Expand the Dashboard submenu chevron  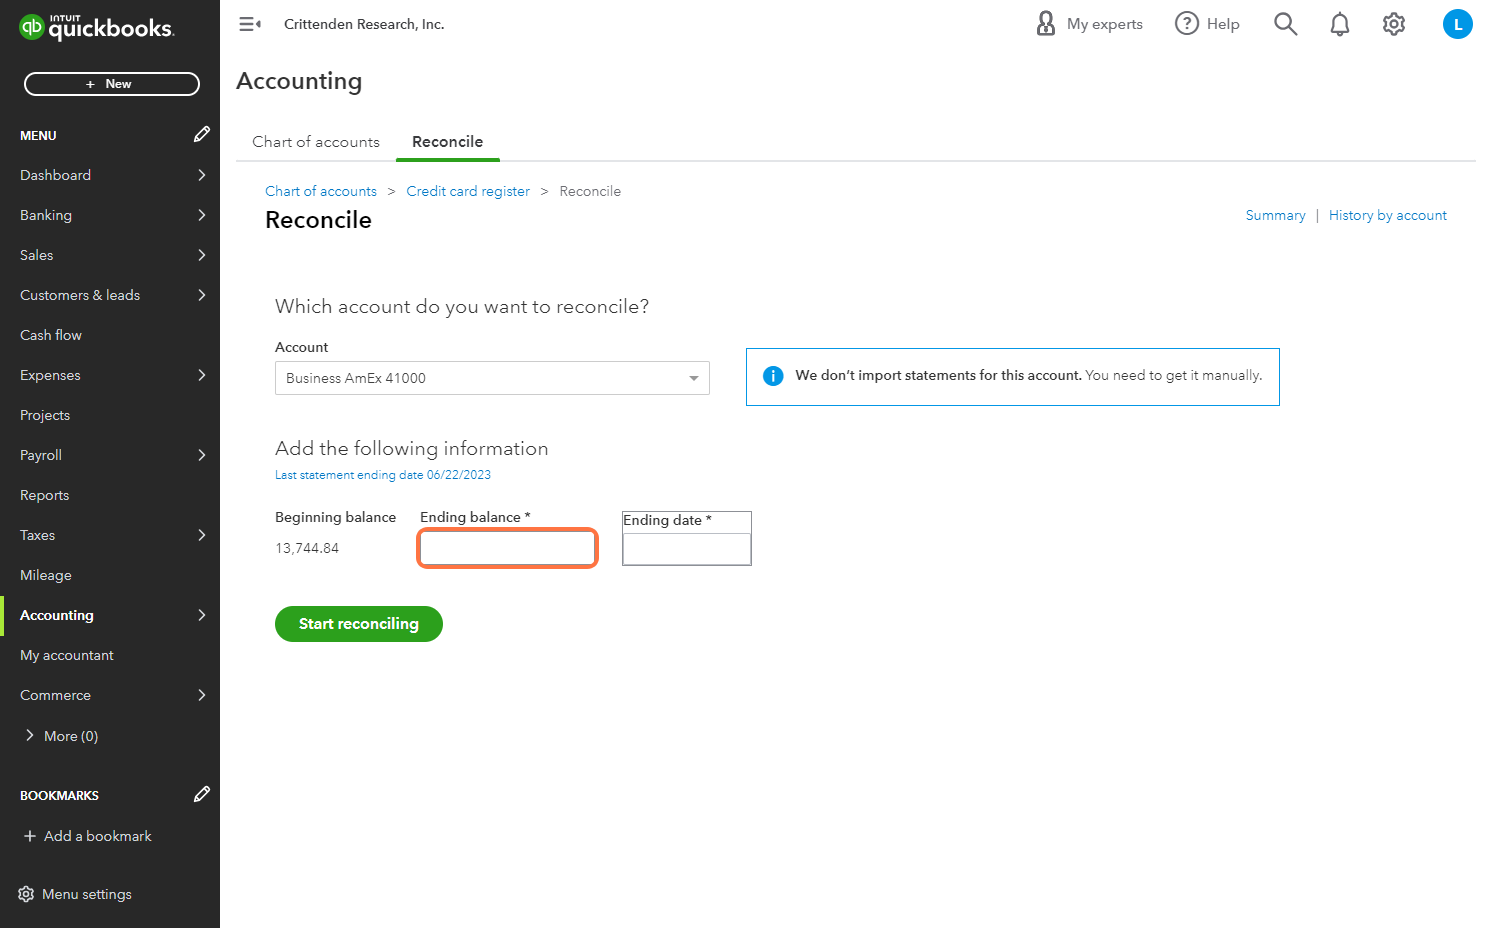(x=202, y=175)
